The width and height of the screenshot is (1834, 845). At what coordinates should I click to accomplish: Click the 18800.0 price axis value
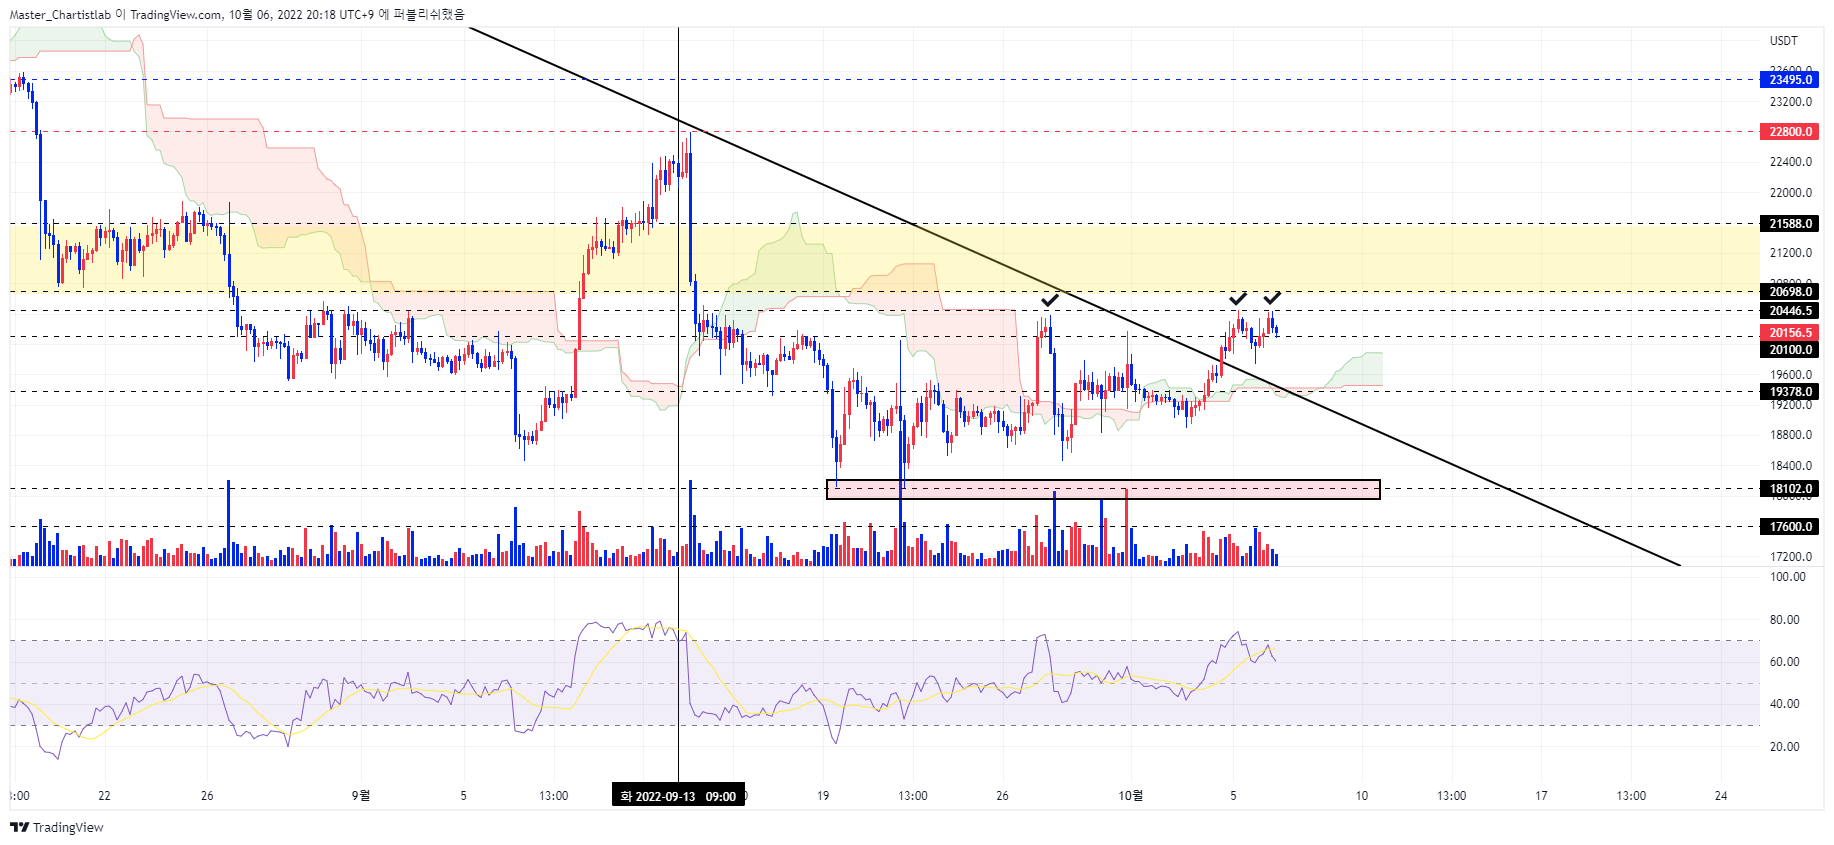pos(1791,435)
